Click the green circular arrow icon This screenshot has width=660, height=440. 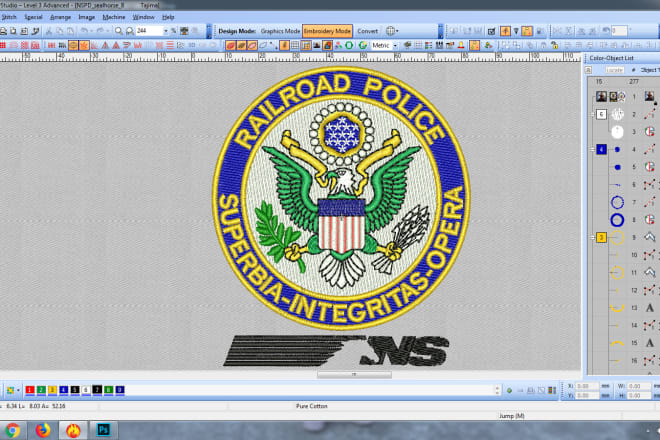(362, 45)
